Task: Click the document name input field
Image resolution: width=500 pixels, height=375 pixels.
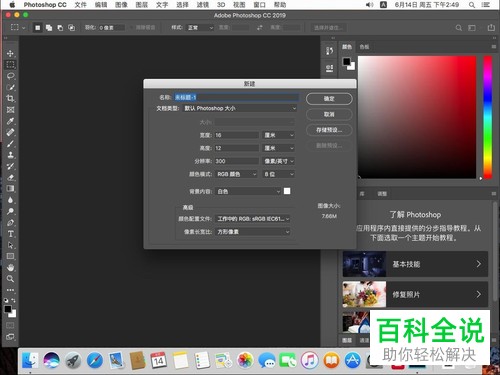Action: click(x=237, y=97)
